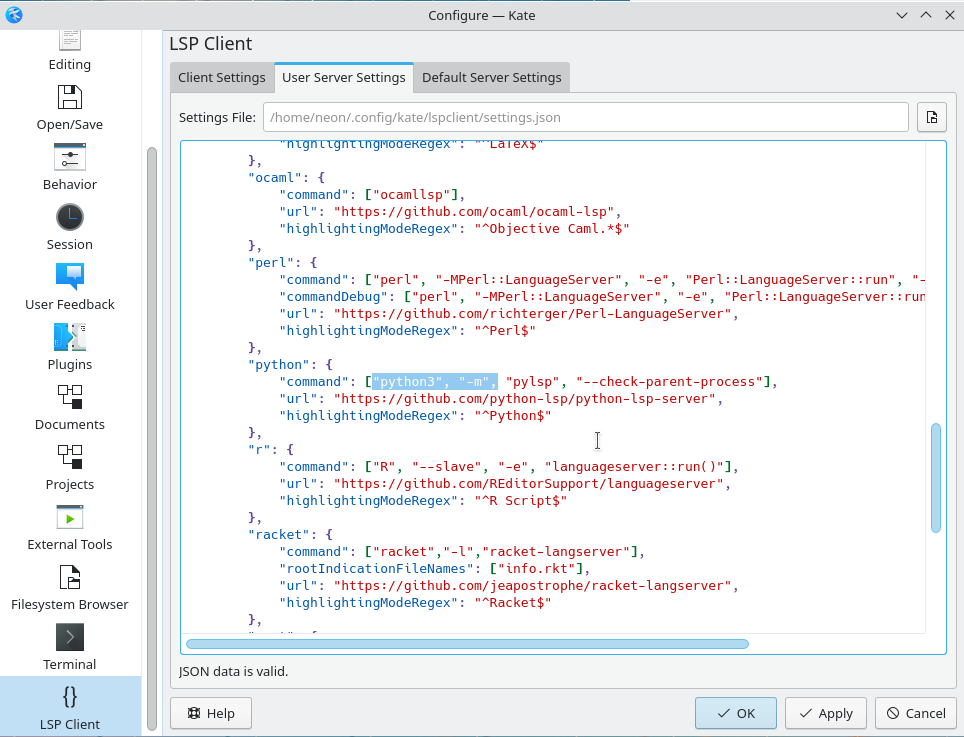
Task: Click the Cancel button
Action: 915,713
